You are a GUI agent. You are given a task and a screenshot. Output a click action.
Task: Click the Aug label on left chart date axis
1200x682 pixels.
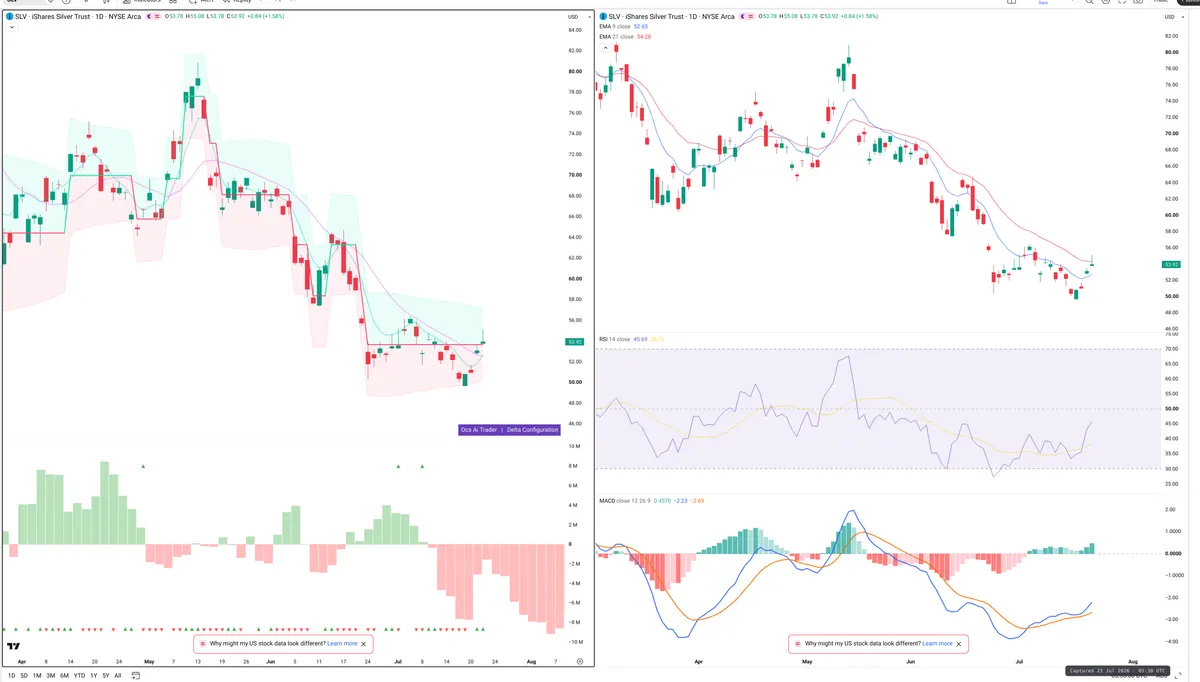point(531,661)
